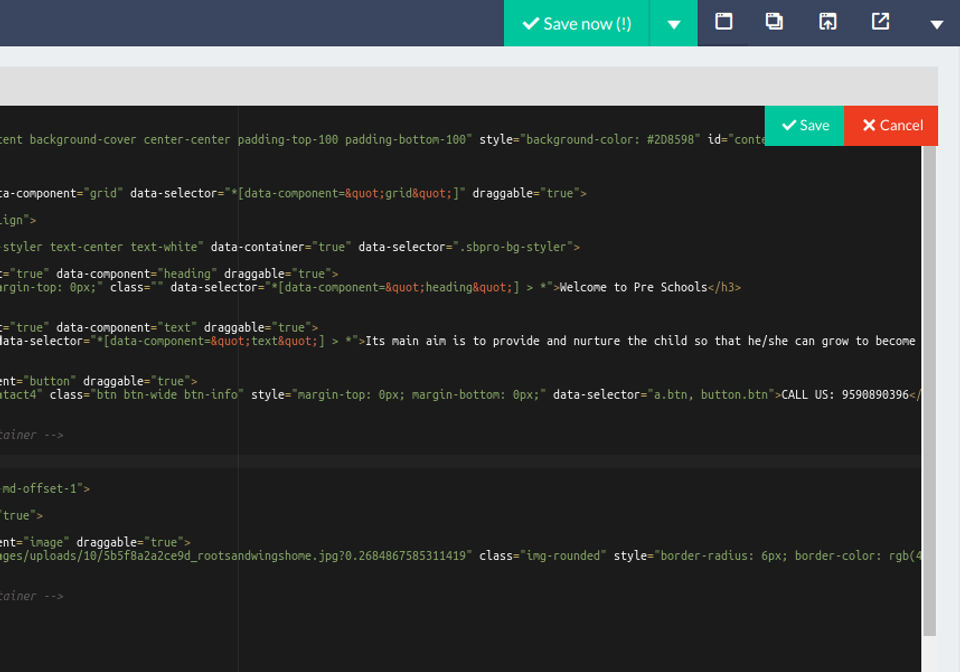Click the open in new window icon
Image resolution: width=960 pixels, height=672 pixels.
point(880,21)
